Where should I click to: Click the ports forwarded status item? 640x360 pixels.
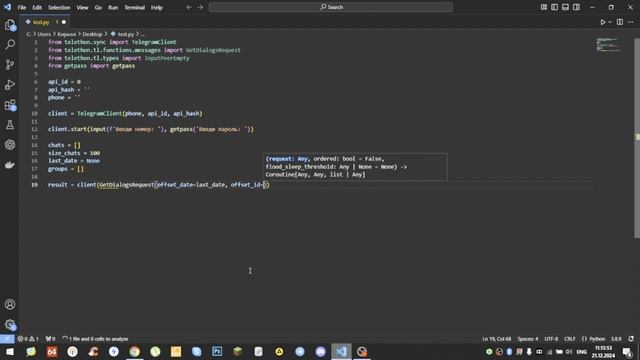click(50, 339)
